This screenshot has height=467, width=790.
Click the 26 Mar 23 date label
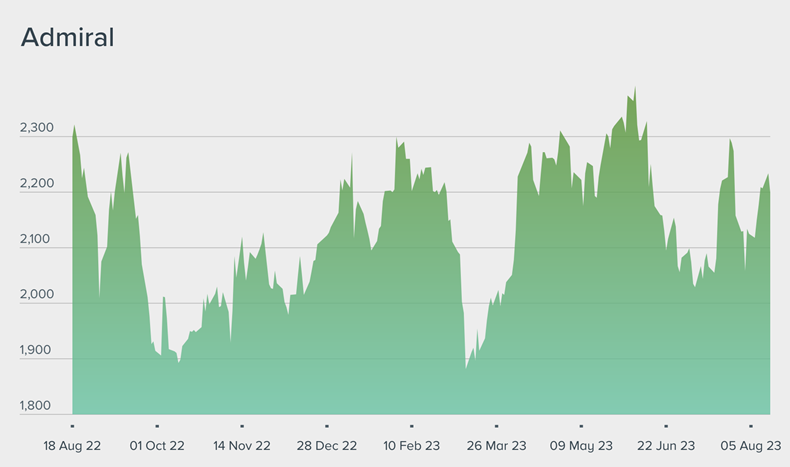(496, 446)
